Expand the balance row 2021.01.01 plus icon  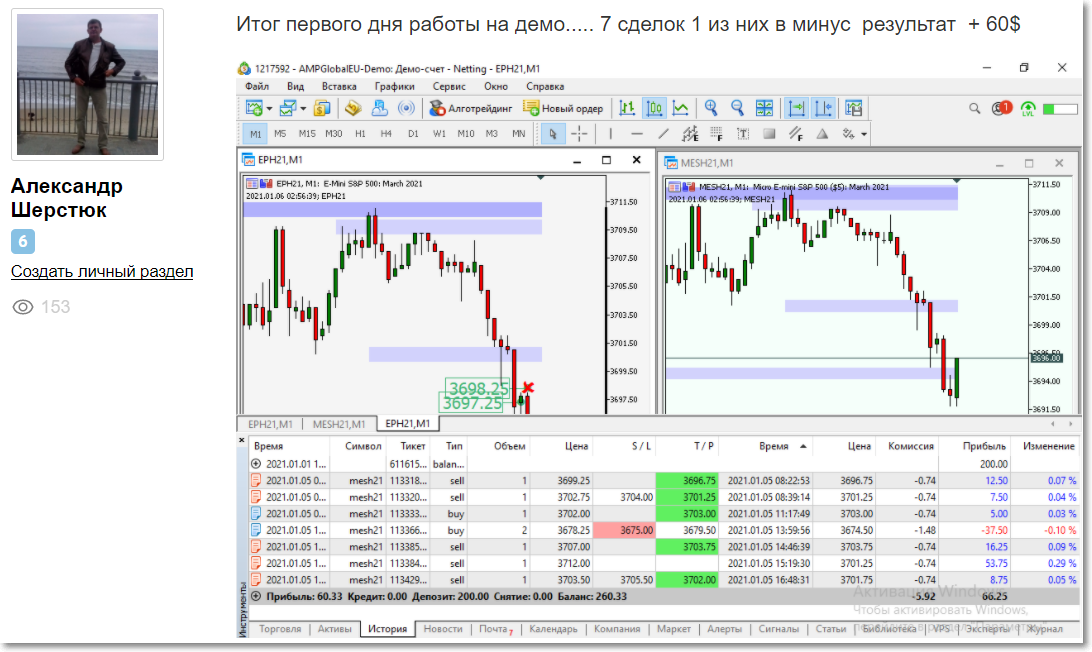256,464
